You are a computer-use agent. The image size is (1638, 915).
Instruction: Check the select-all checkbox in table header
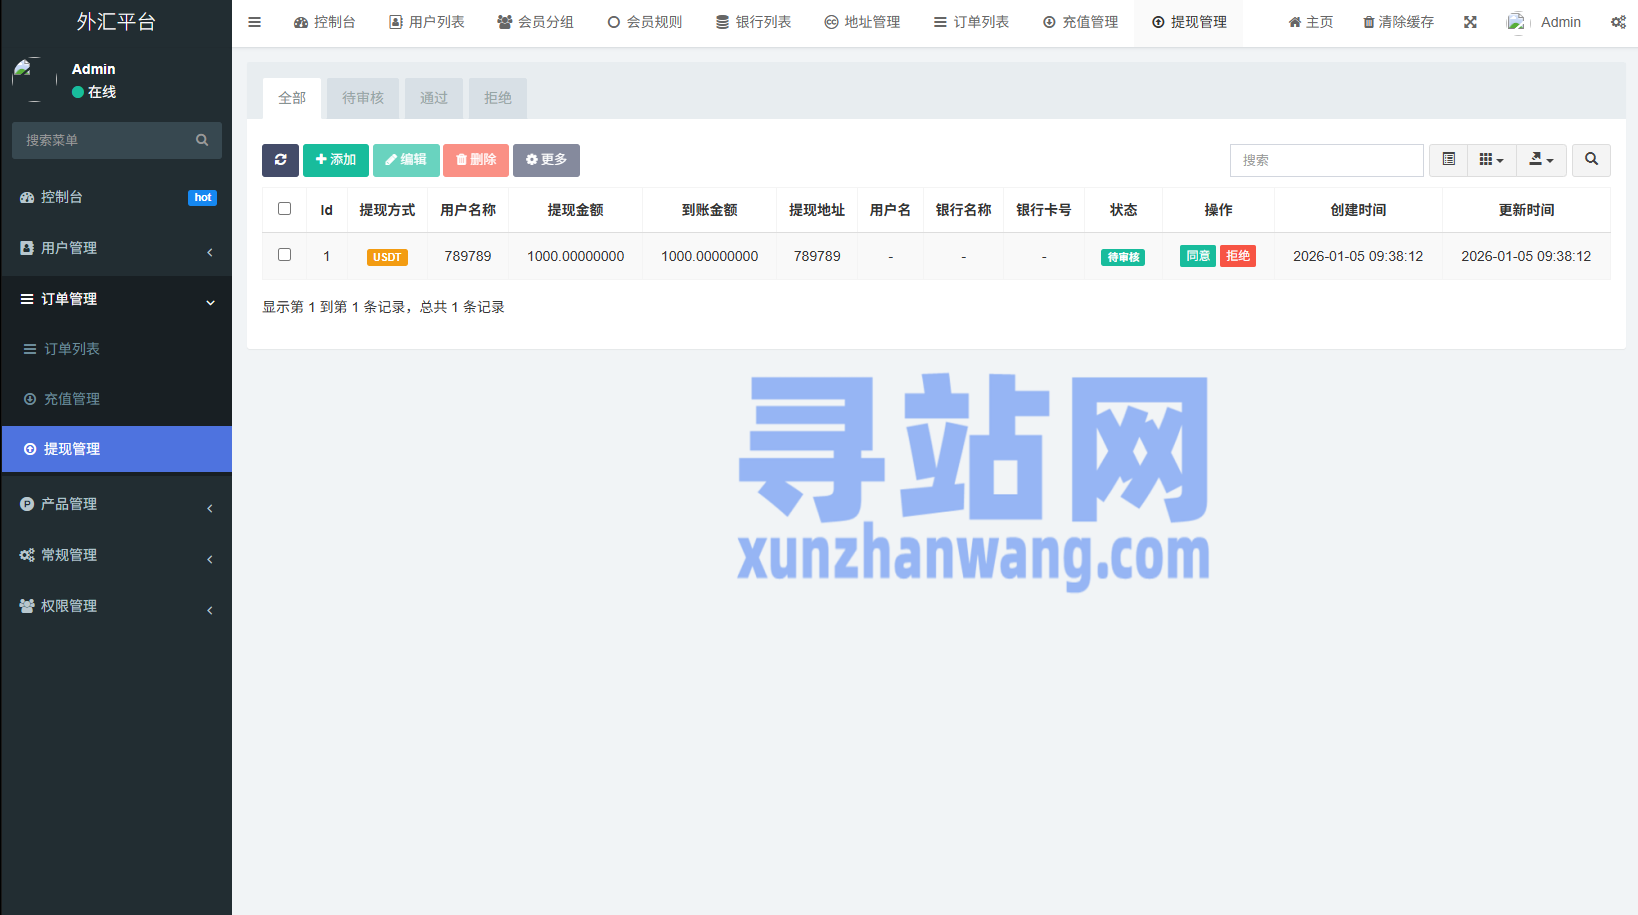coord(285,209)
